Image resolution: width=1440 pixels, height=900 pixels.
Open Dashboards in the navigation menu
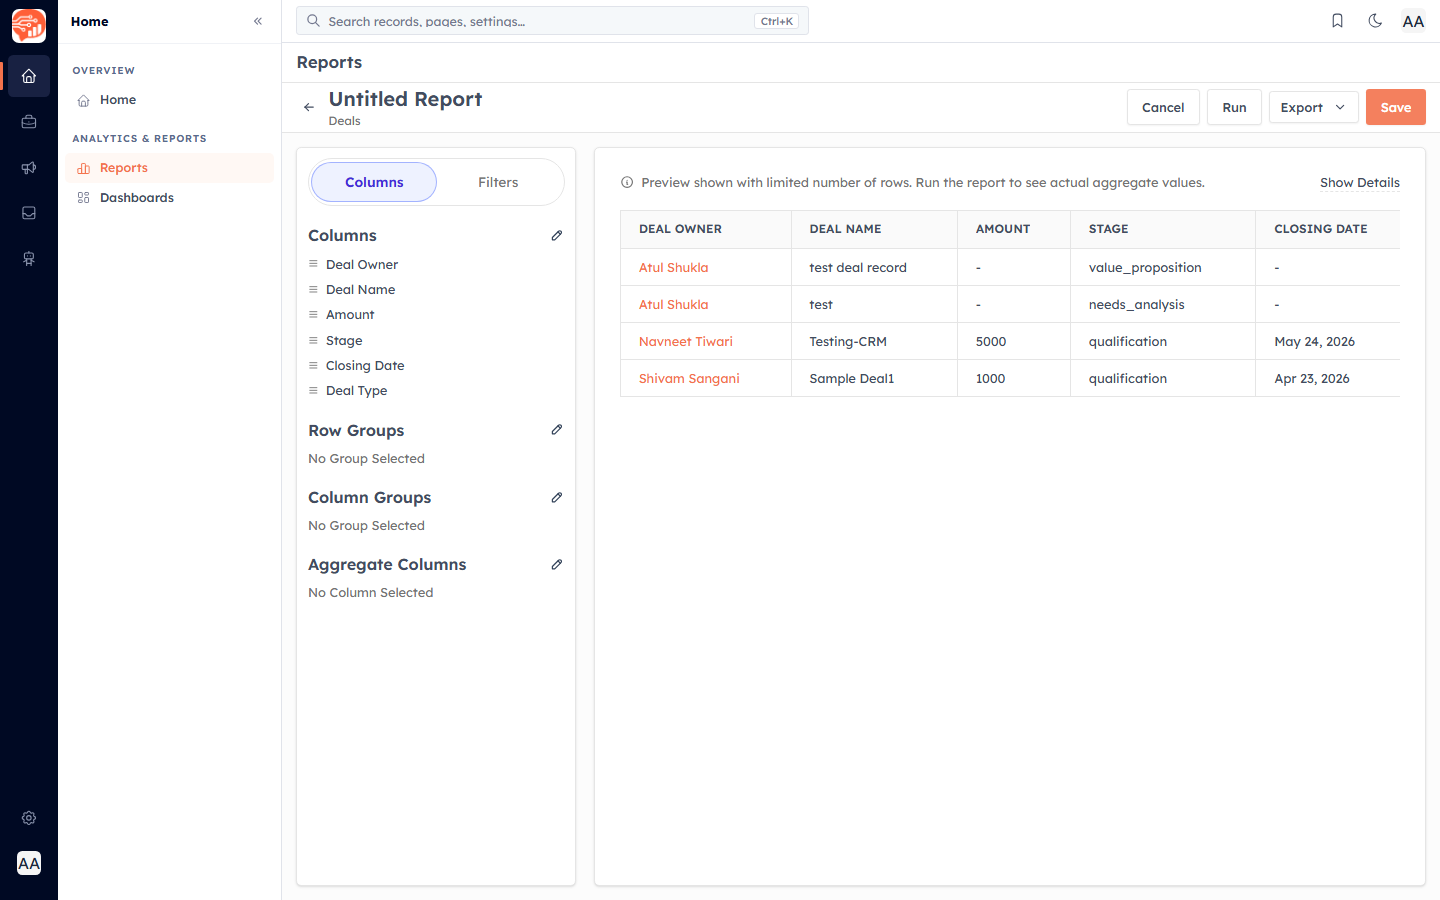[169, 198]
